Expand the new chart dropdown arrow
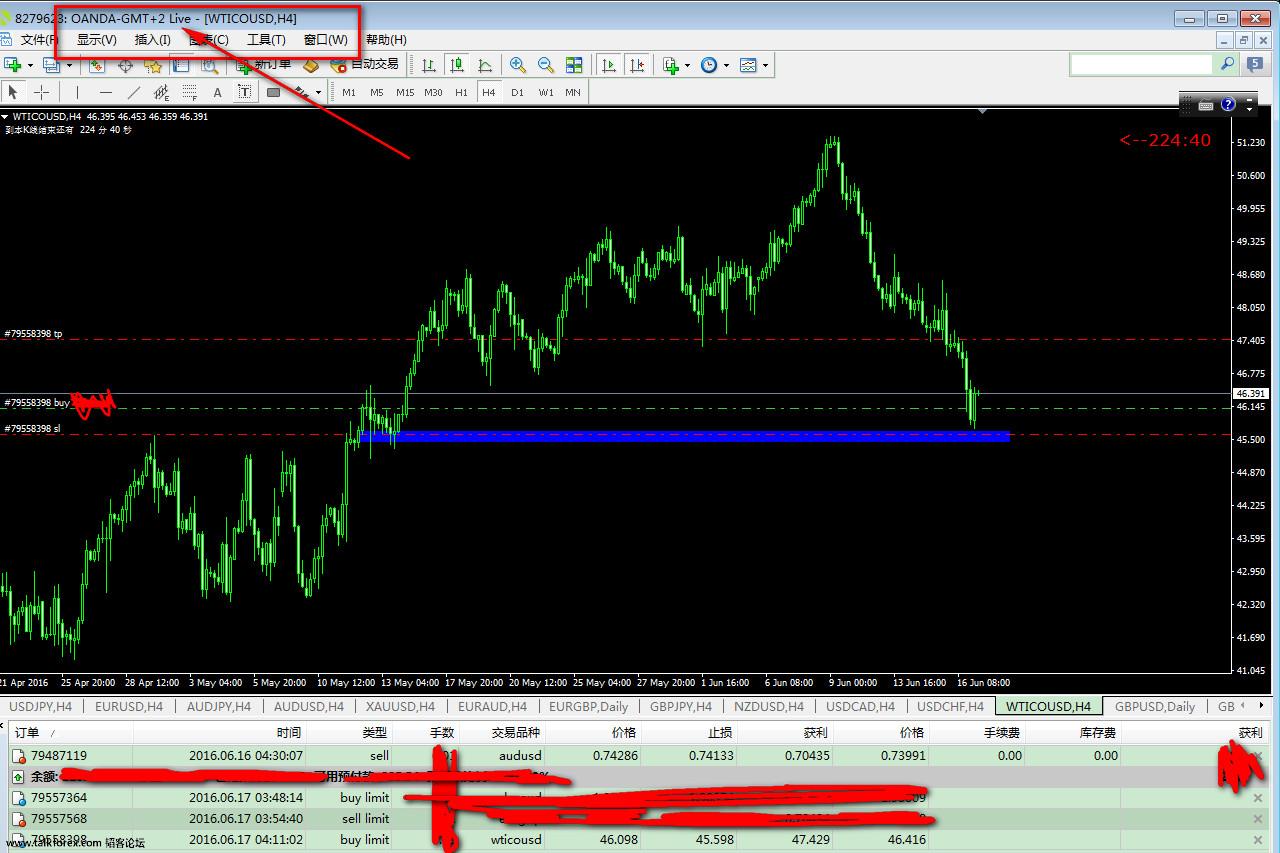This screenshot has height=853, width=1280. click(x=31, y=65)
